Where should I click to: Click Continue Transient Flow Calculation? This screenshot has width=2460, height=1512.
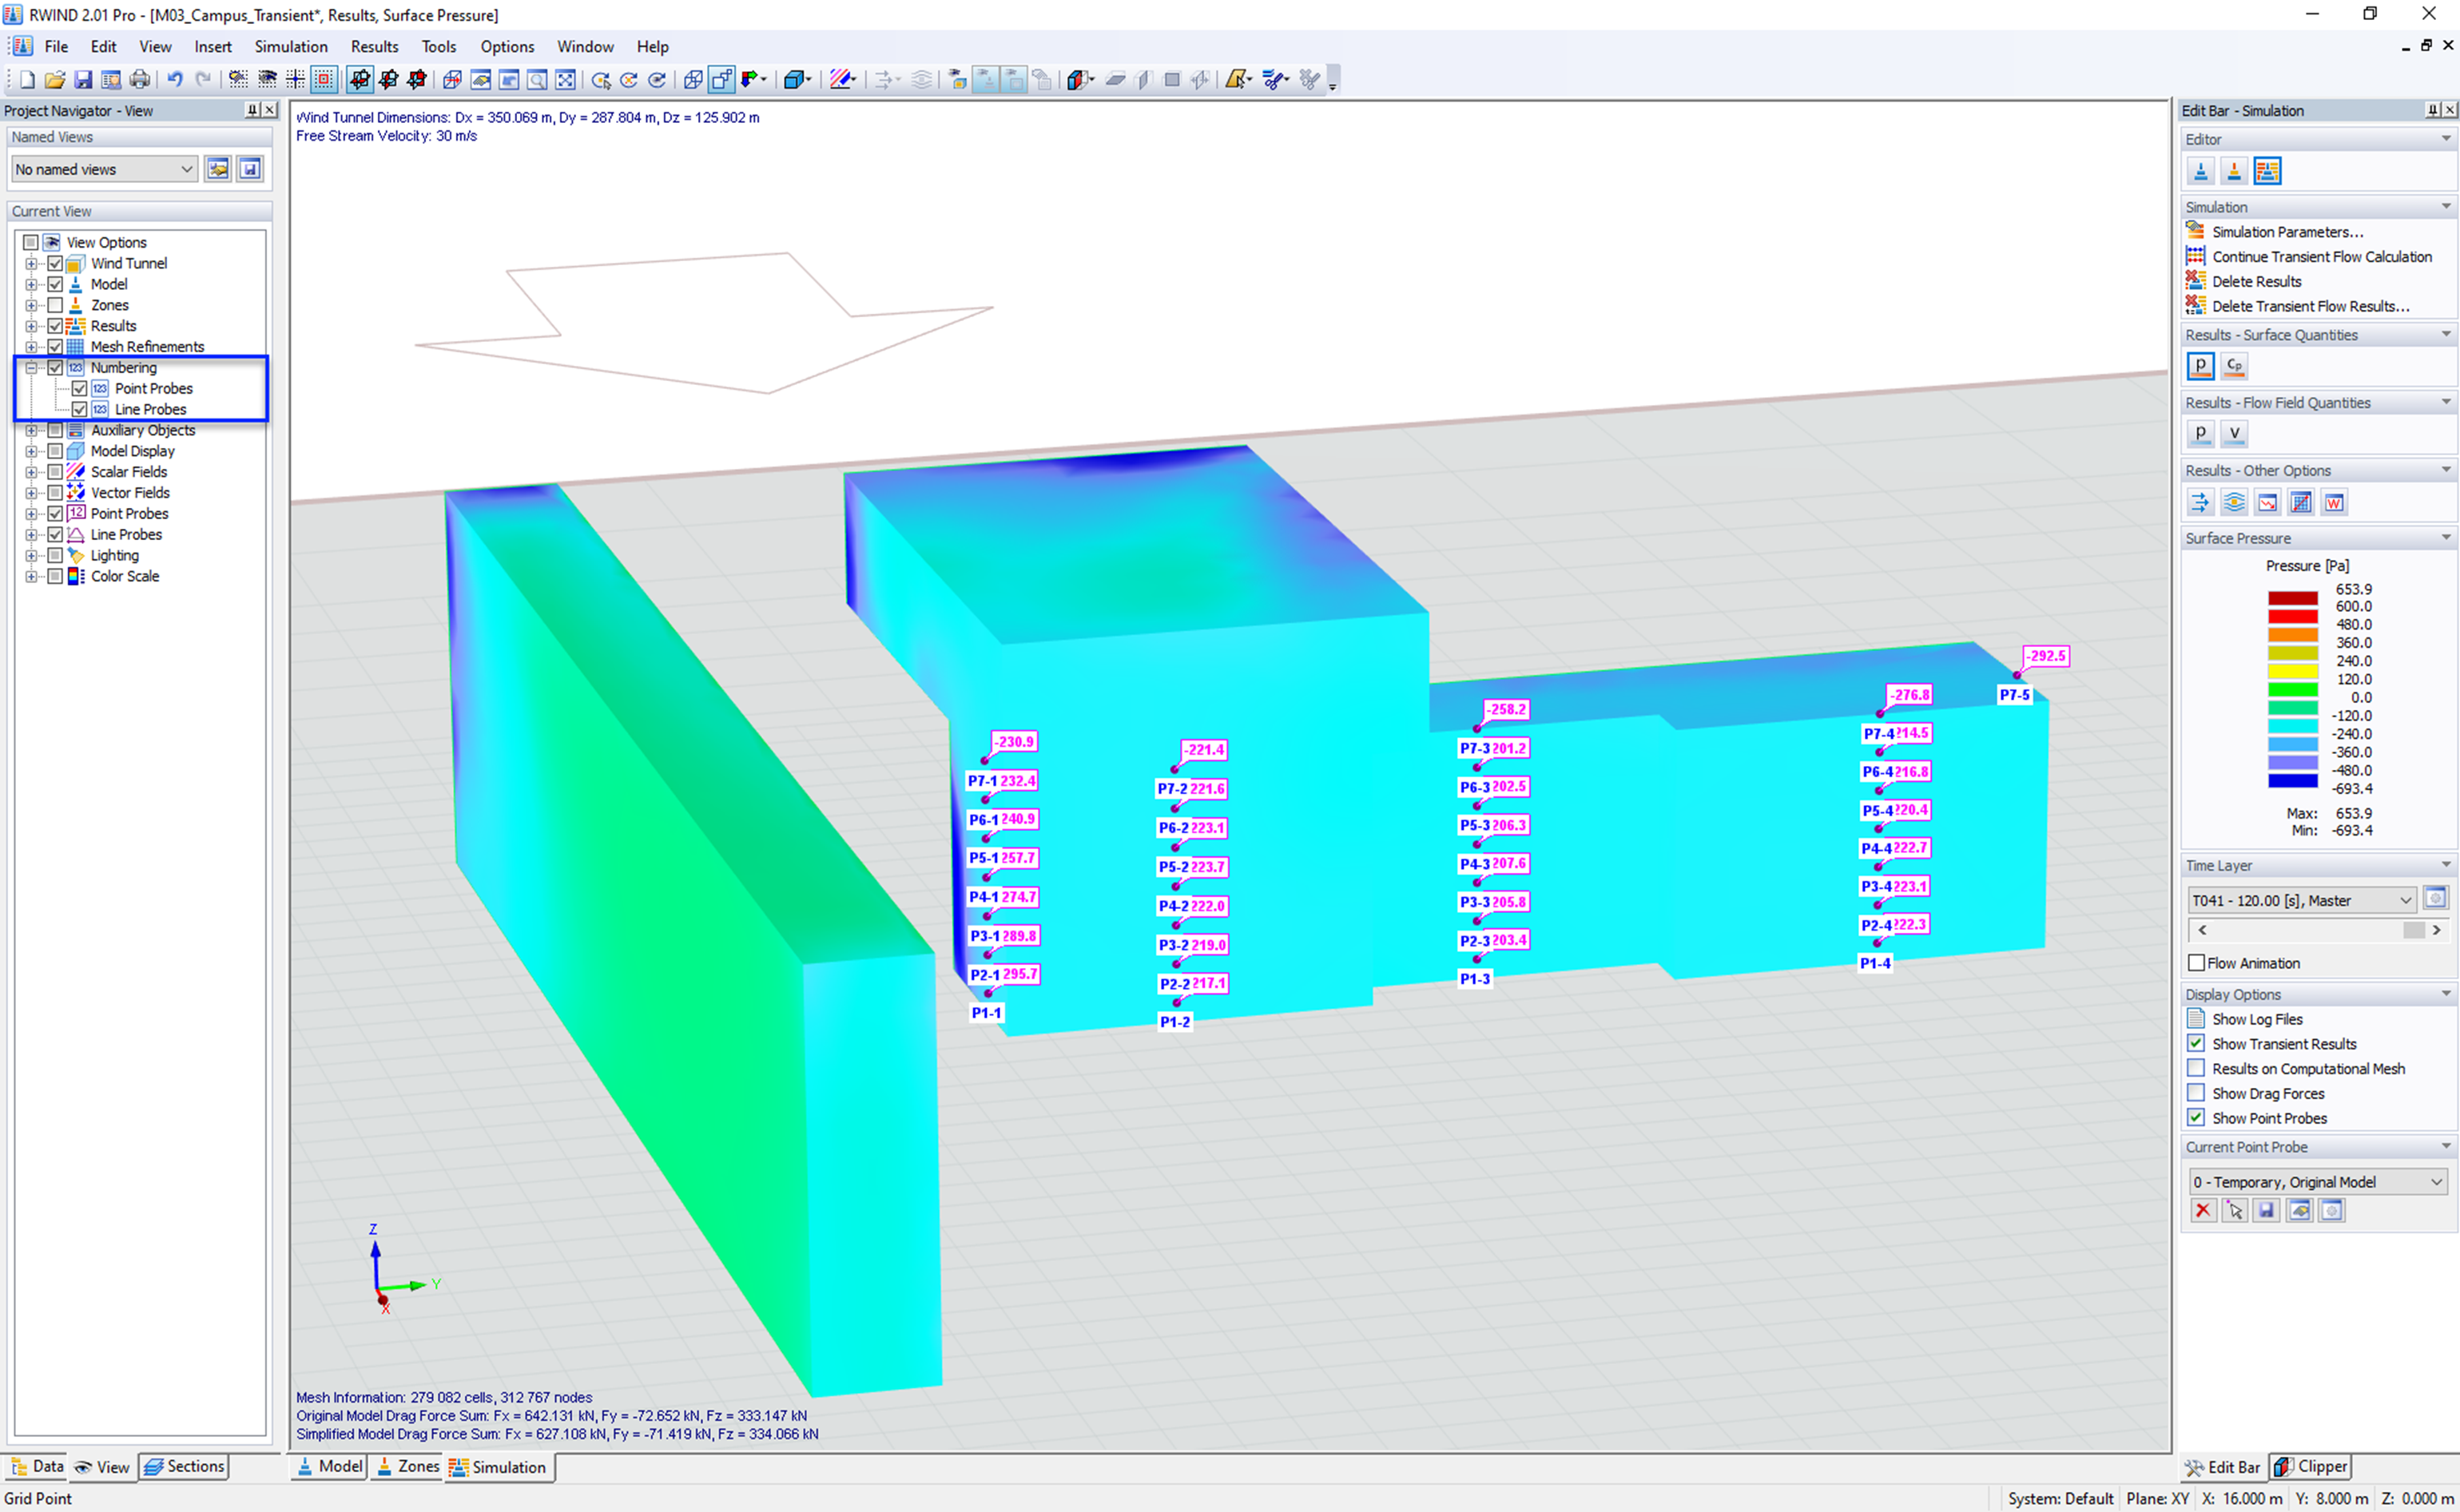coord(2320,256)
